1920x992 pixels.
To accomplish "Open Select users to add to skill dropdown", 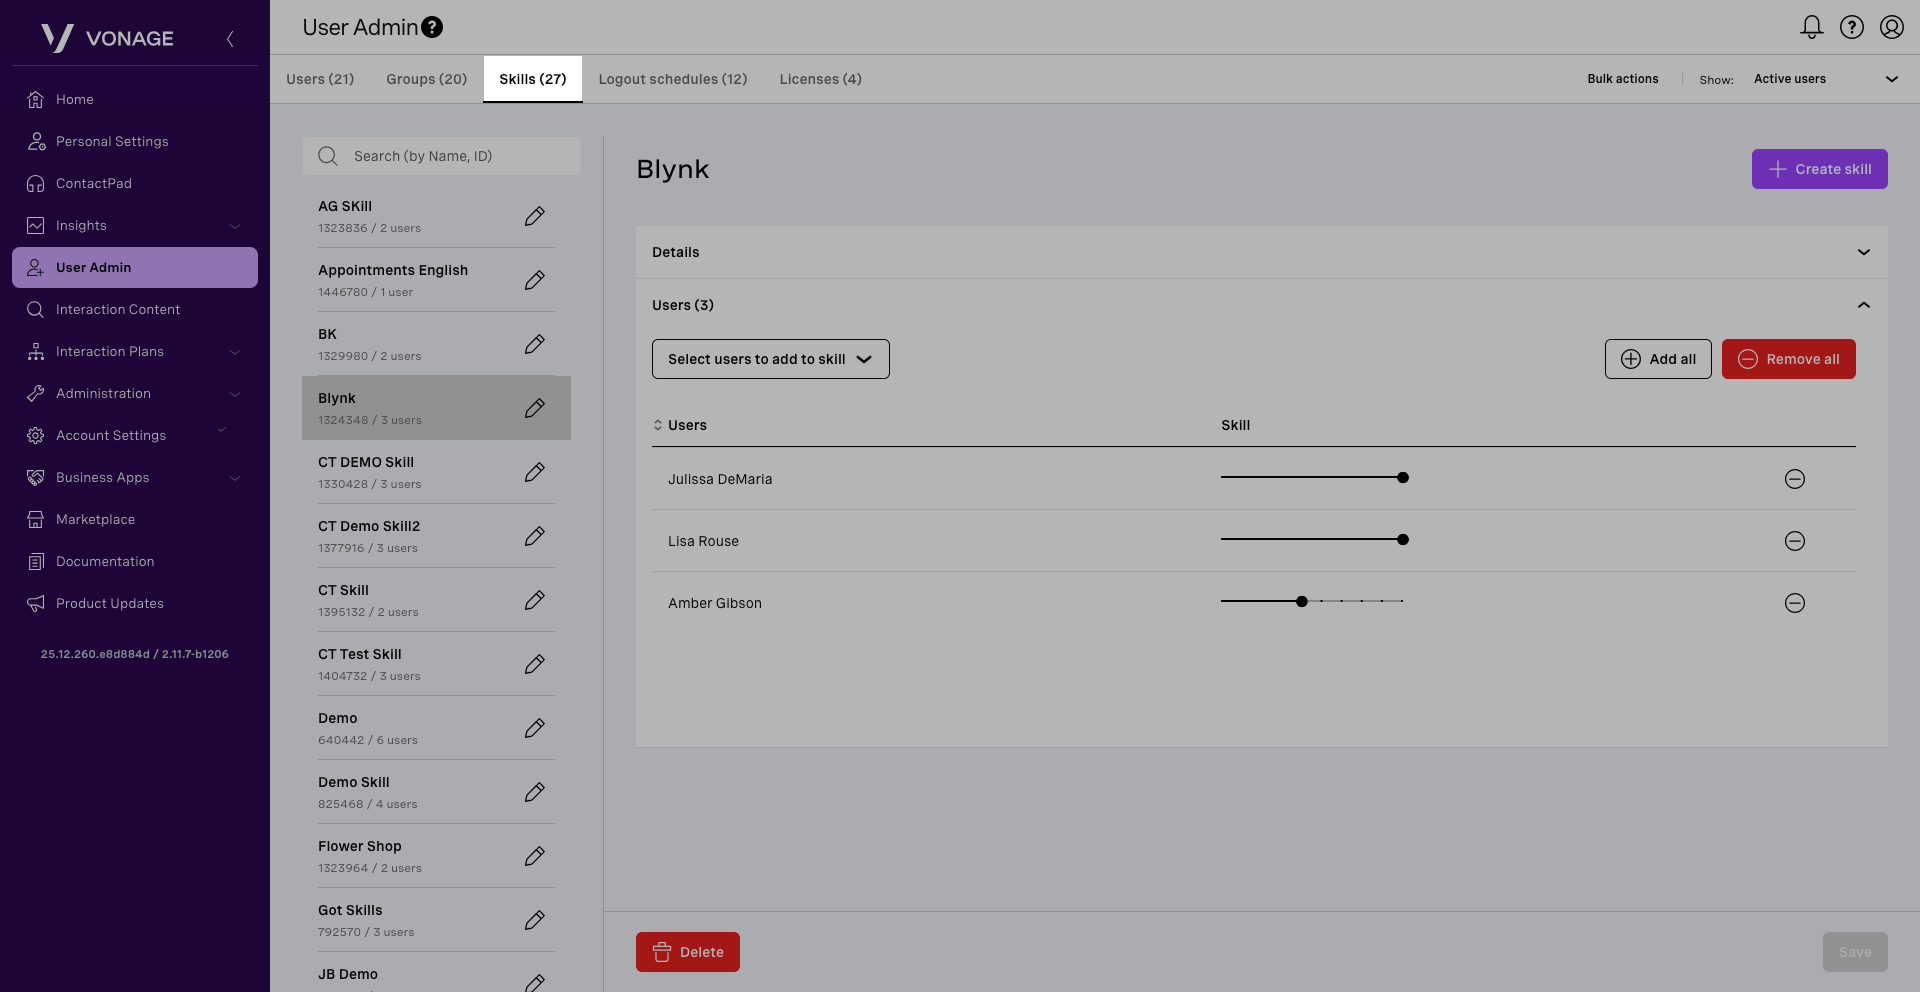I will tap(770, 359).
